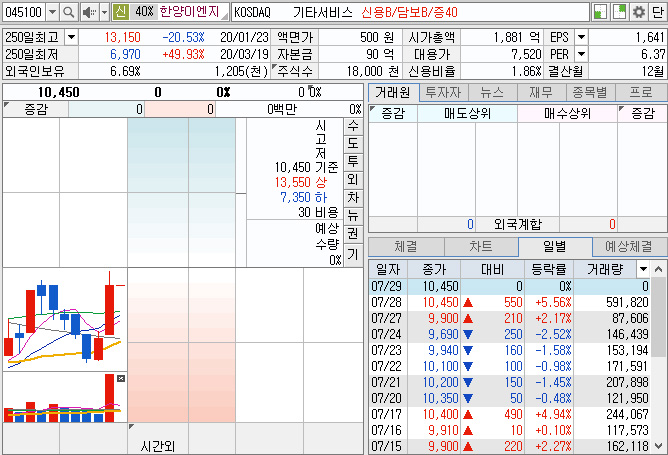Switch to the 종목별 tab
Screen dimensions: 668x455
(590, 92)
